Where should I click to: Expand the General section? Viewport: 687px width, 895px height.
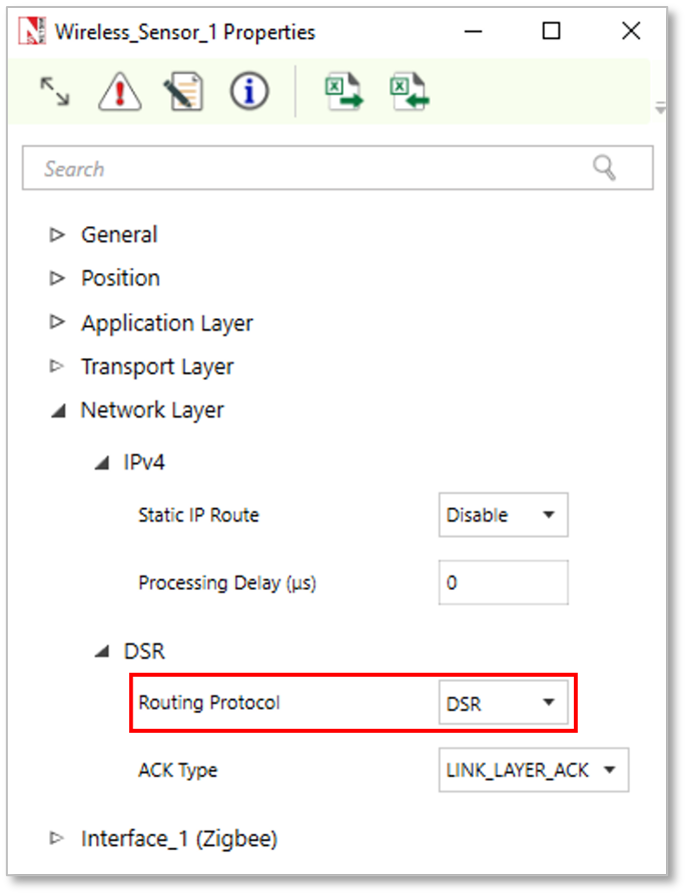coord(58,235)
